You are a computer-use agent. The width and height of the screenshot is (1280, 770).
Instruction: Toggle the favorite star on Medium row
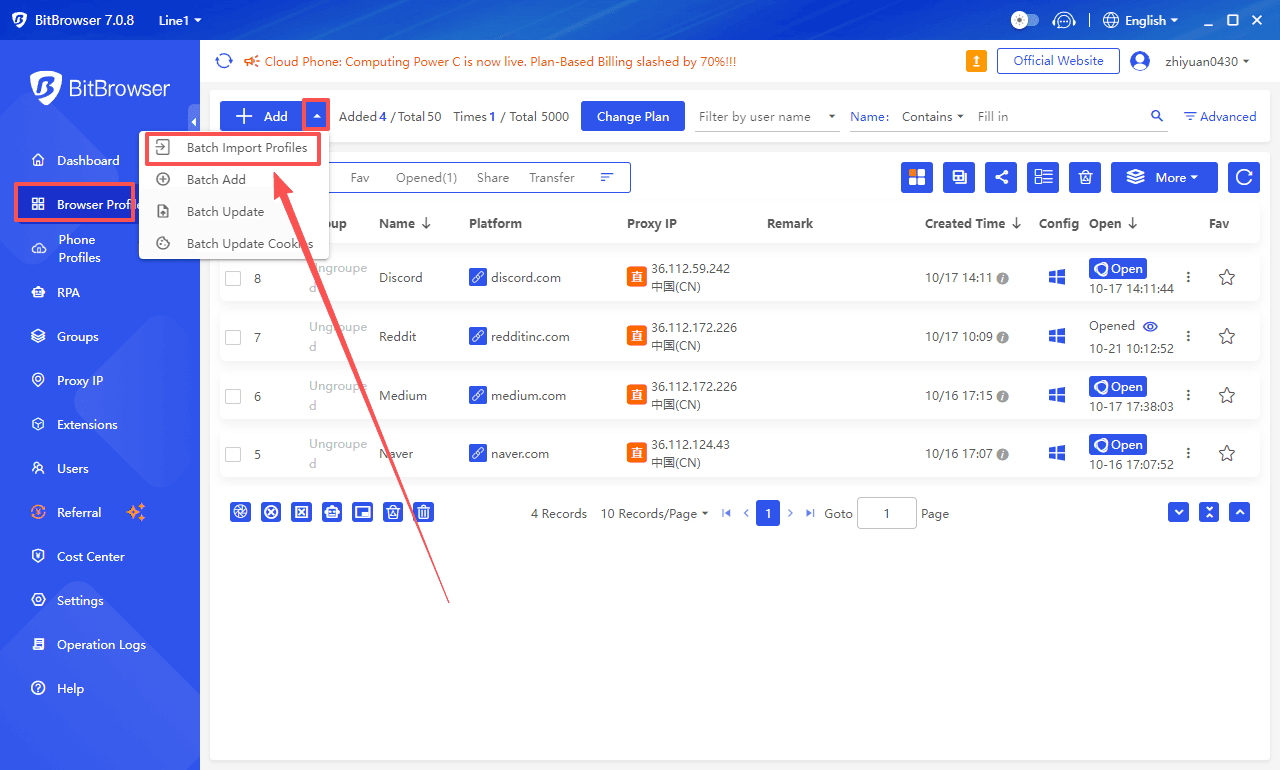[1227, 394]
